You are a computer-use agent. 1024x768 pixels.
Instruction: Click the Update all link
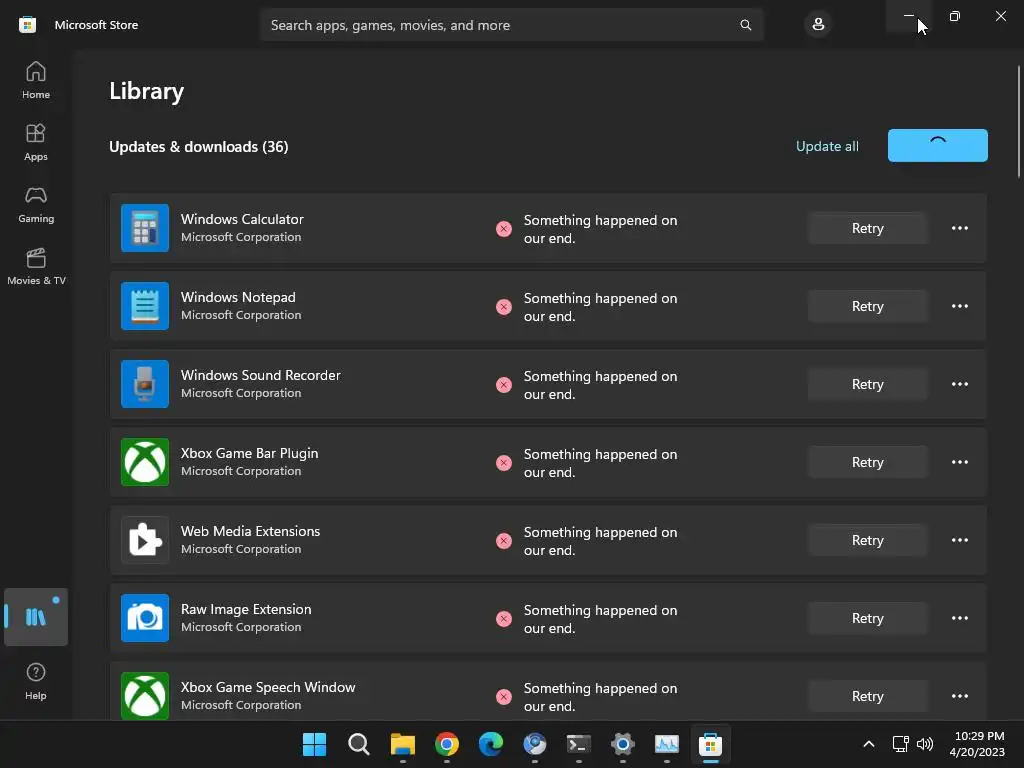point(827,146)
